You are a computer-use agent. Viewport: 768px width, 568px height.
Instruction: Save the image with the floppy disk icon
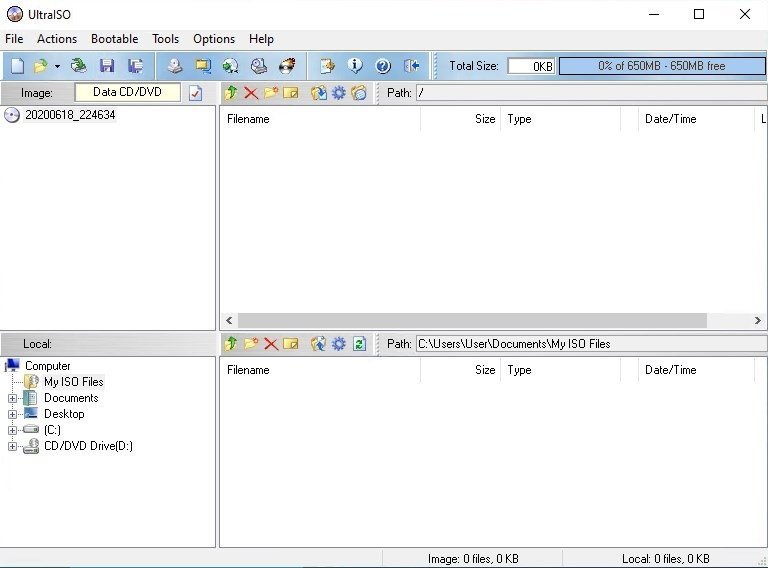click(x=107, y=66)
